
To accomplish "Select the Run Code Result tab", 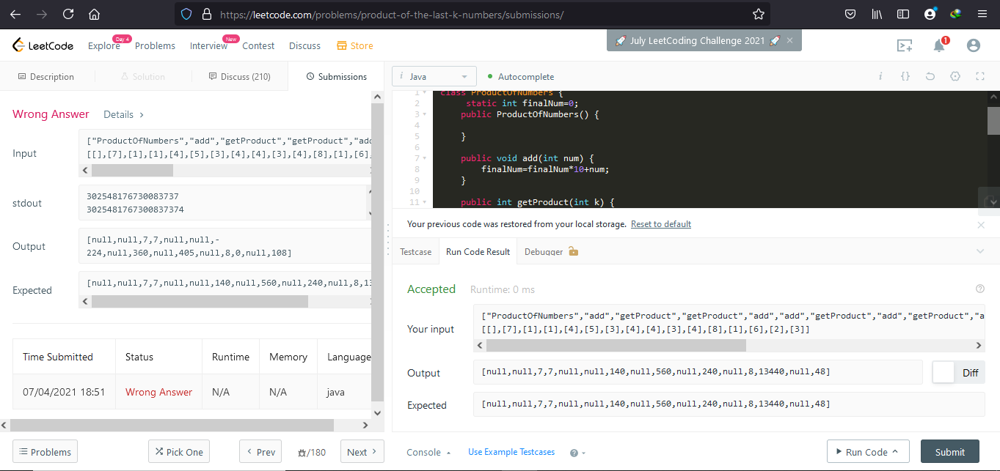I will pyautogui.click(x=478, y=251).
